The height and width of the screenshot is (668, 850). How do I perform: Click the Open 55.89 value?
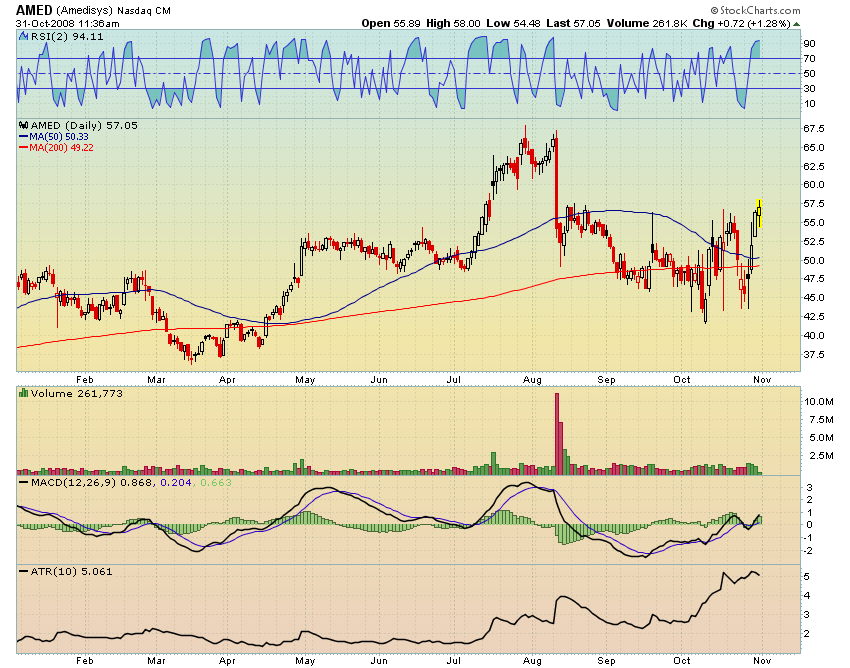pos(391,23)
